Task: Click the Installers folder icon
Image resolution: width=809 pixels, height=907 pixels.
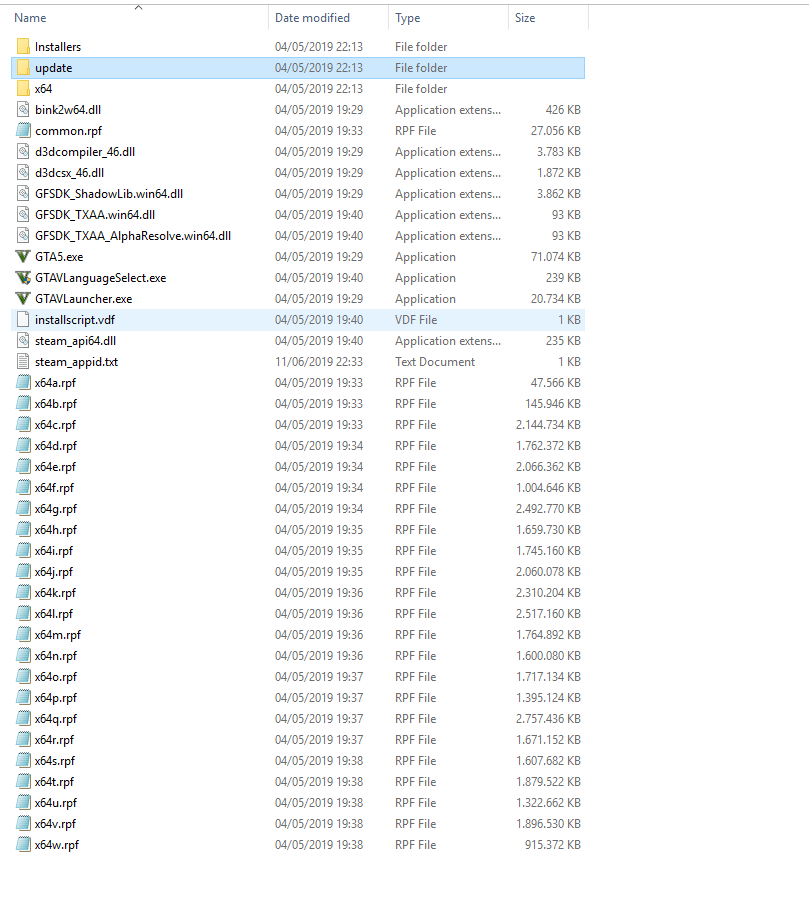Action: [x=23, y=46]
